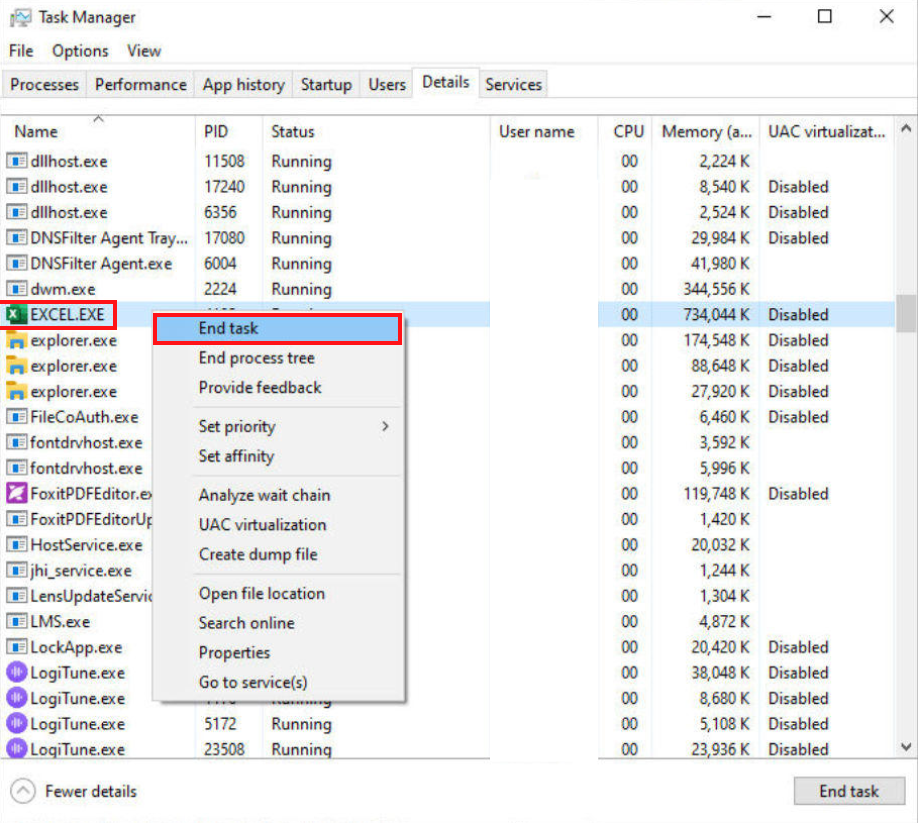918x823 pixels.
Task: Click the dwm.exe process icon
Action: pyautogui.click(x=16, y=290)
